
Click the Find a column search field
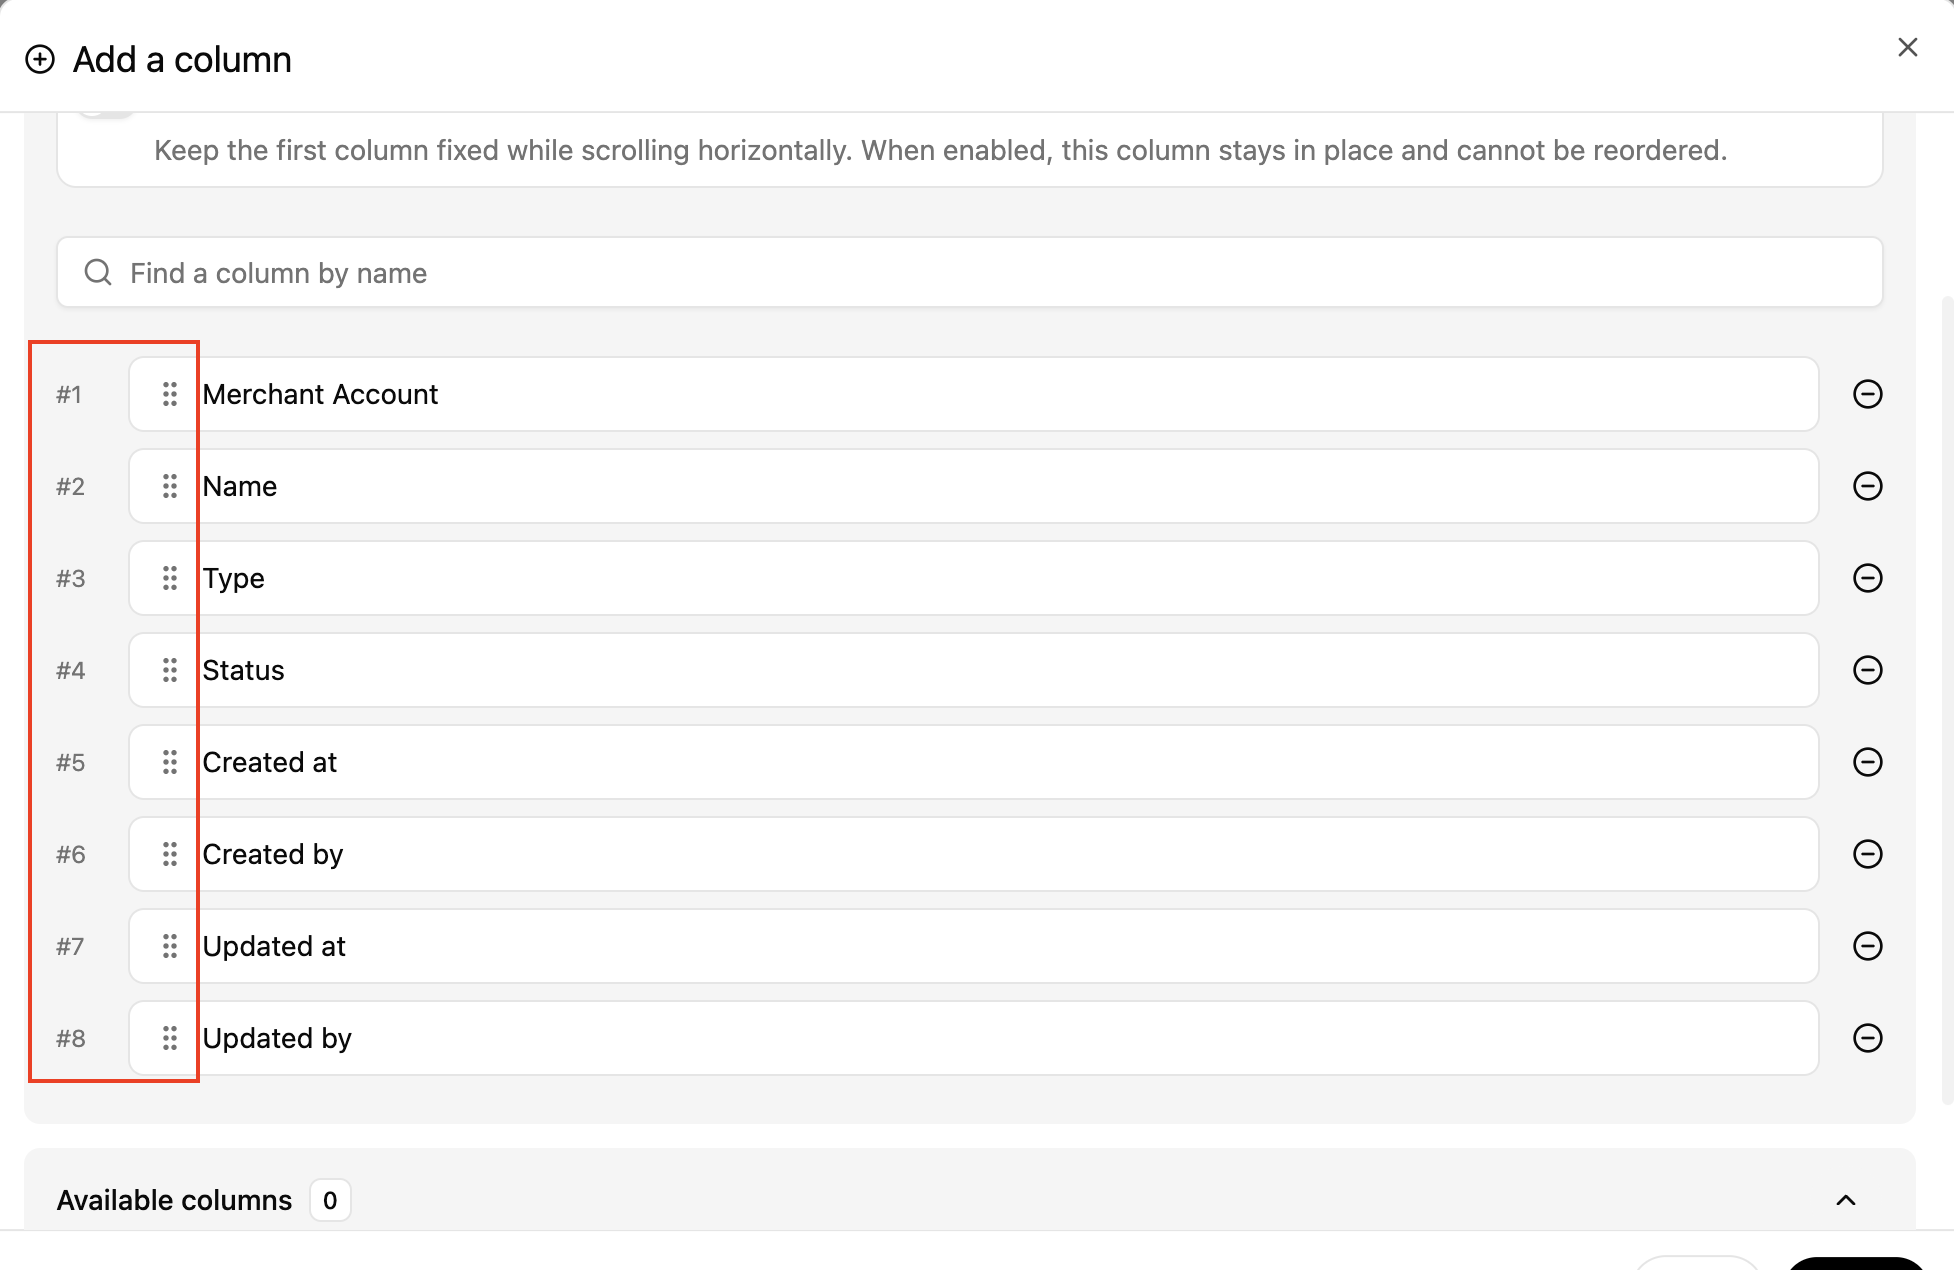coord(970,273)
